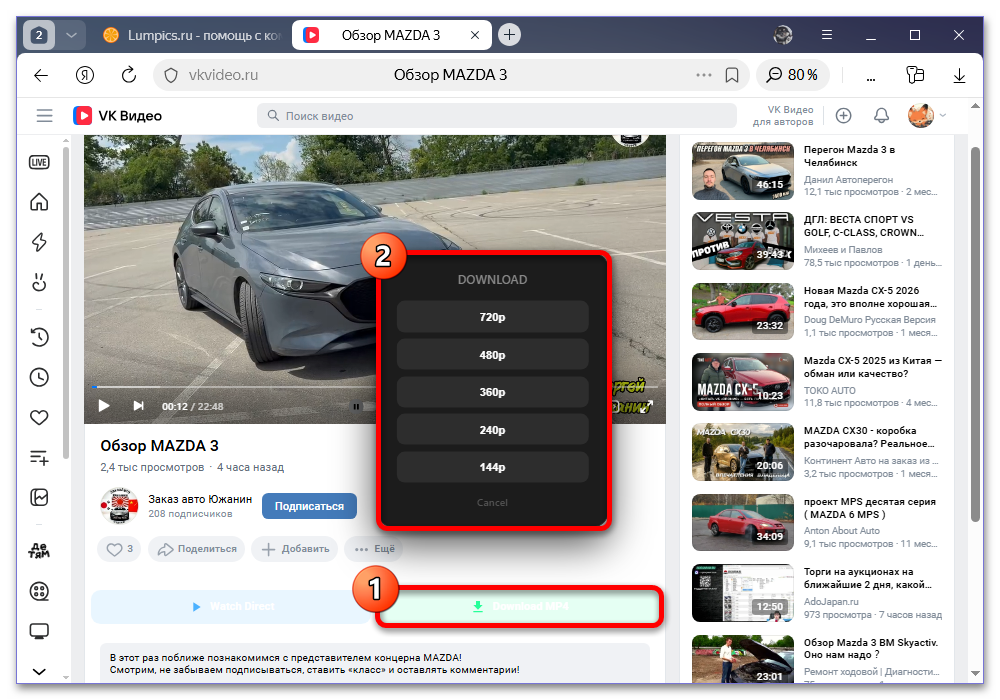Open the browser downloads panel
1000x700 pixels.
pyautogui.click(x=959, y=75)
